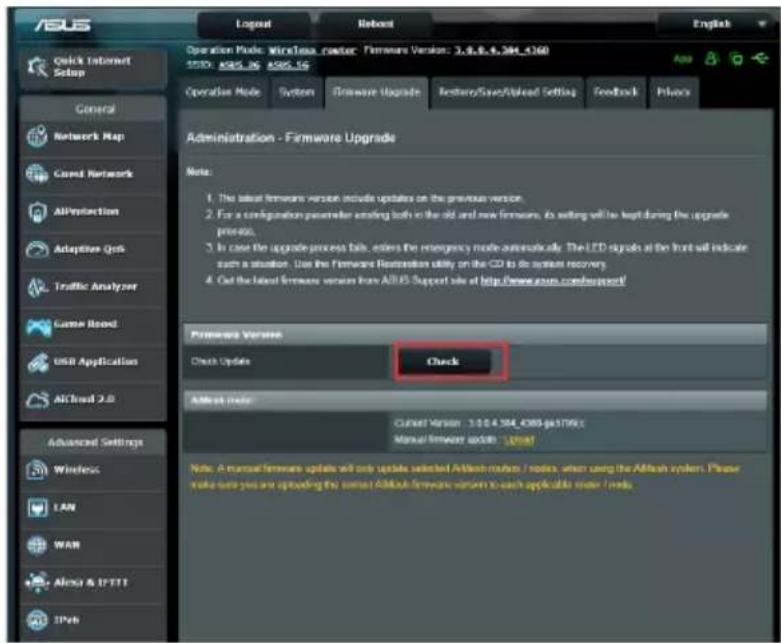The width and height of the screenshot is (781, 643).
Task: Click the General sidebar header
Action: pyautogui.click(x=95, y=109)
